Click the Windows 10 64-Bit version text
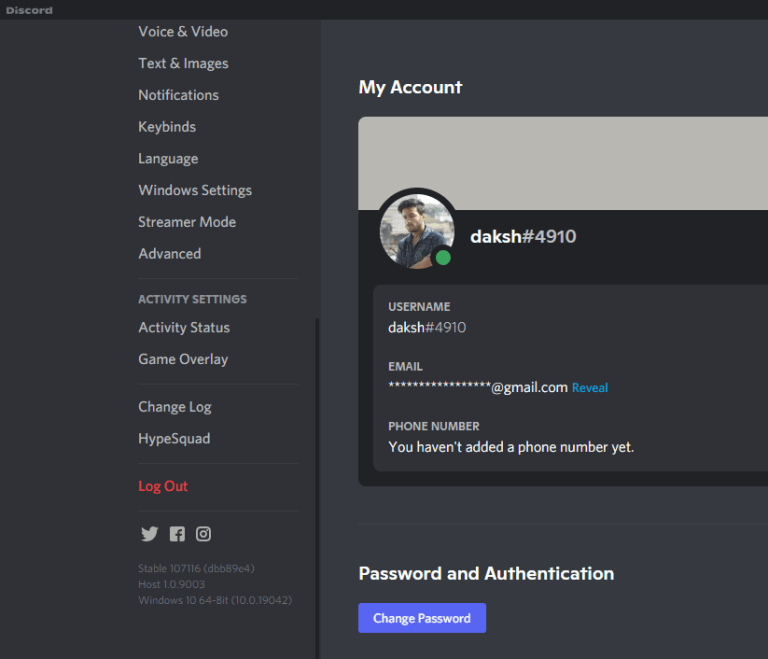 click(x=215, y=600)
